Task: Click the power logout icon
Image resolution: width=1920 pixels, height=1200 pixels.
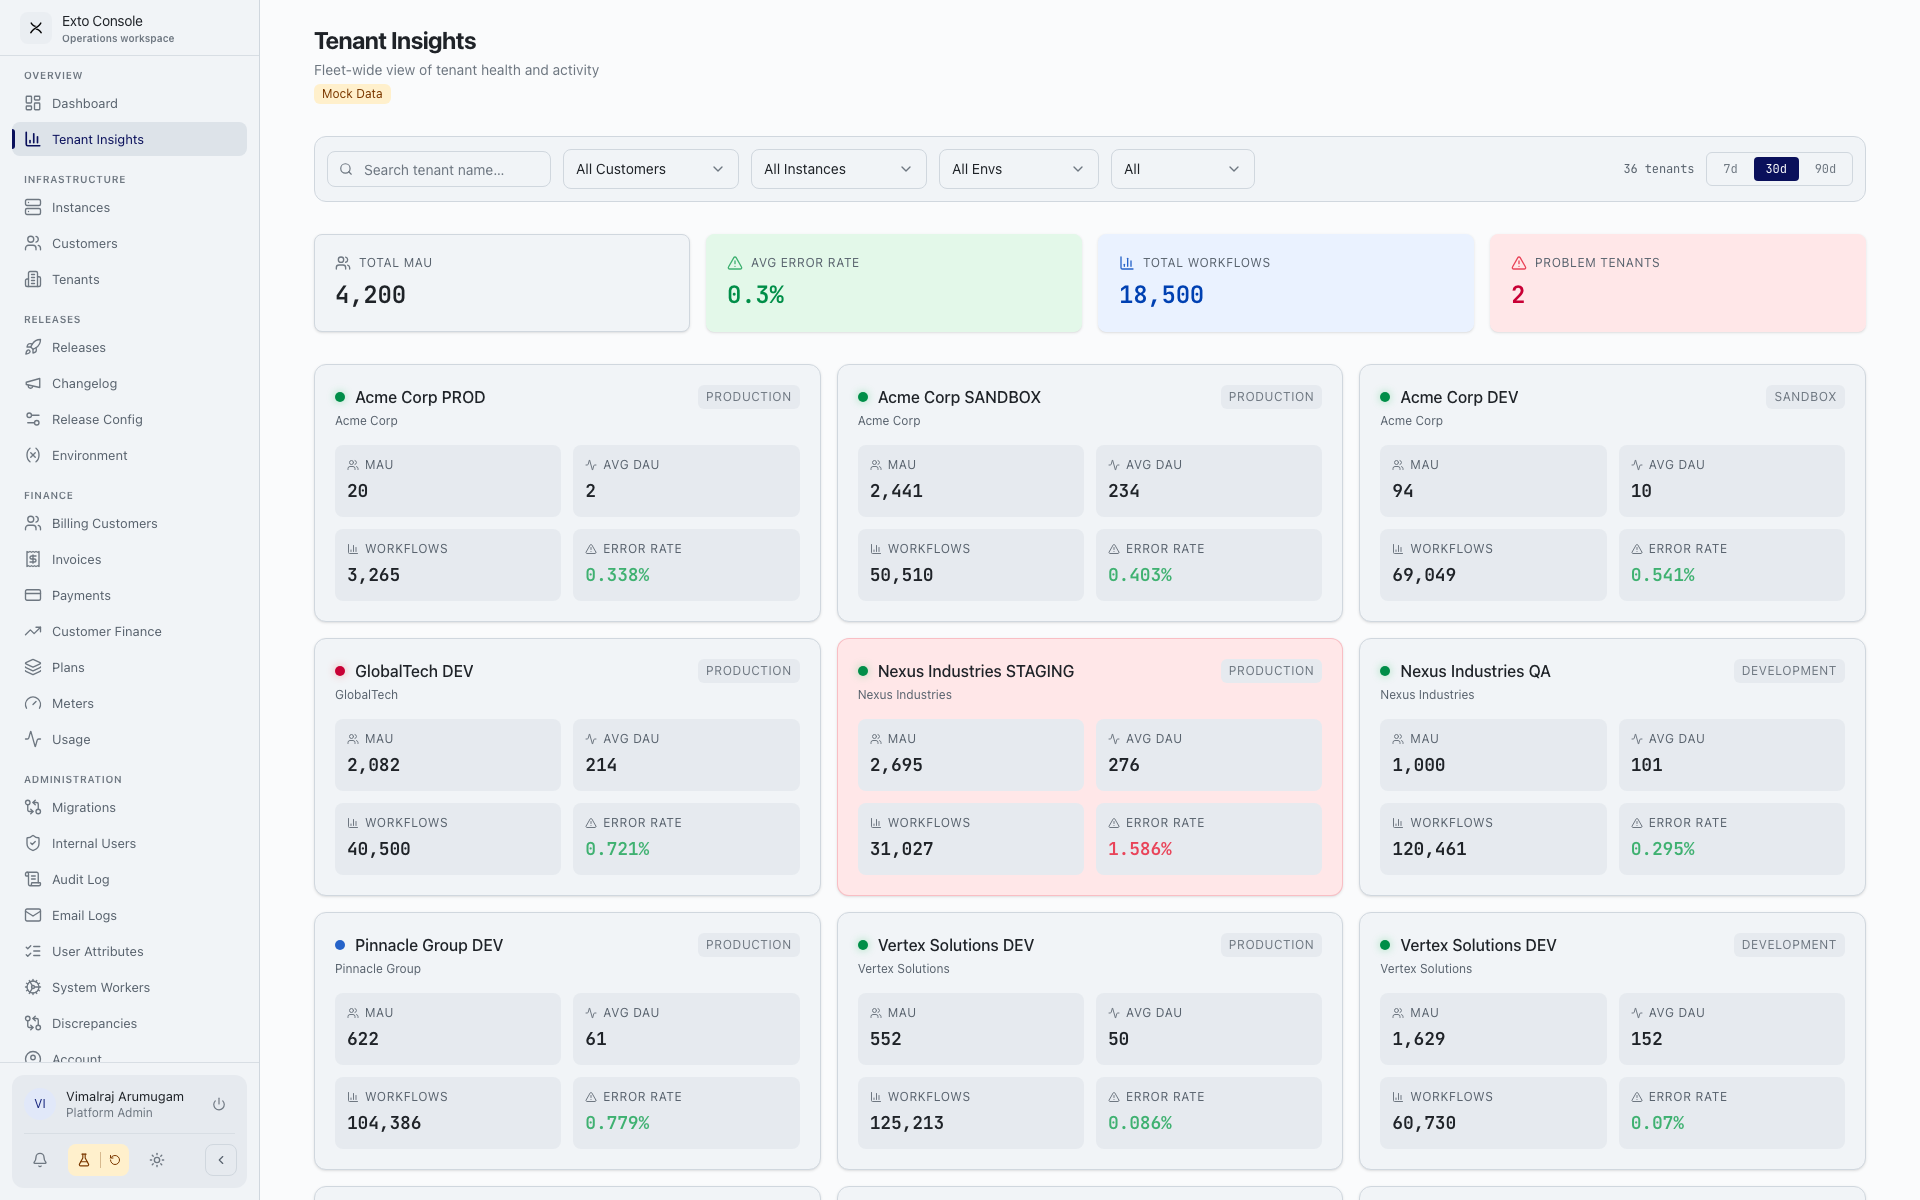Action: tap(219, 1104)
